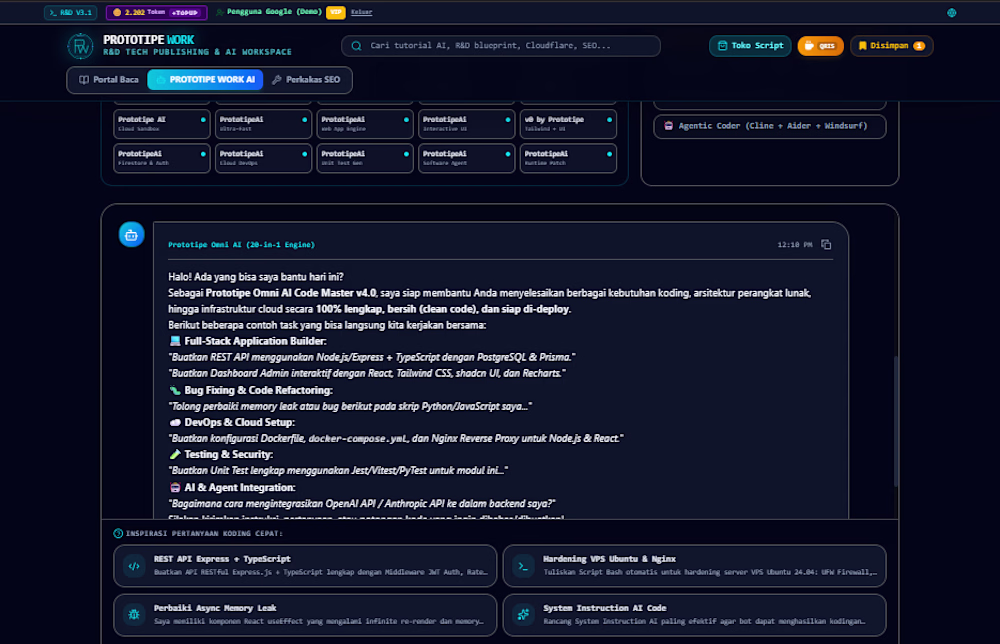Click the Prototipe Omni AI (20-in-1 Engine) header
The image size is (1000, 644).
[x=241, y=245]
